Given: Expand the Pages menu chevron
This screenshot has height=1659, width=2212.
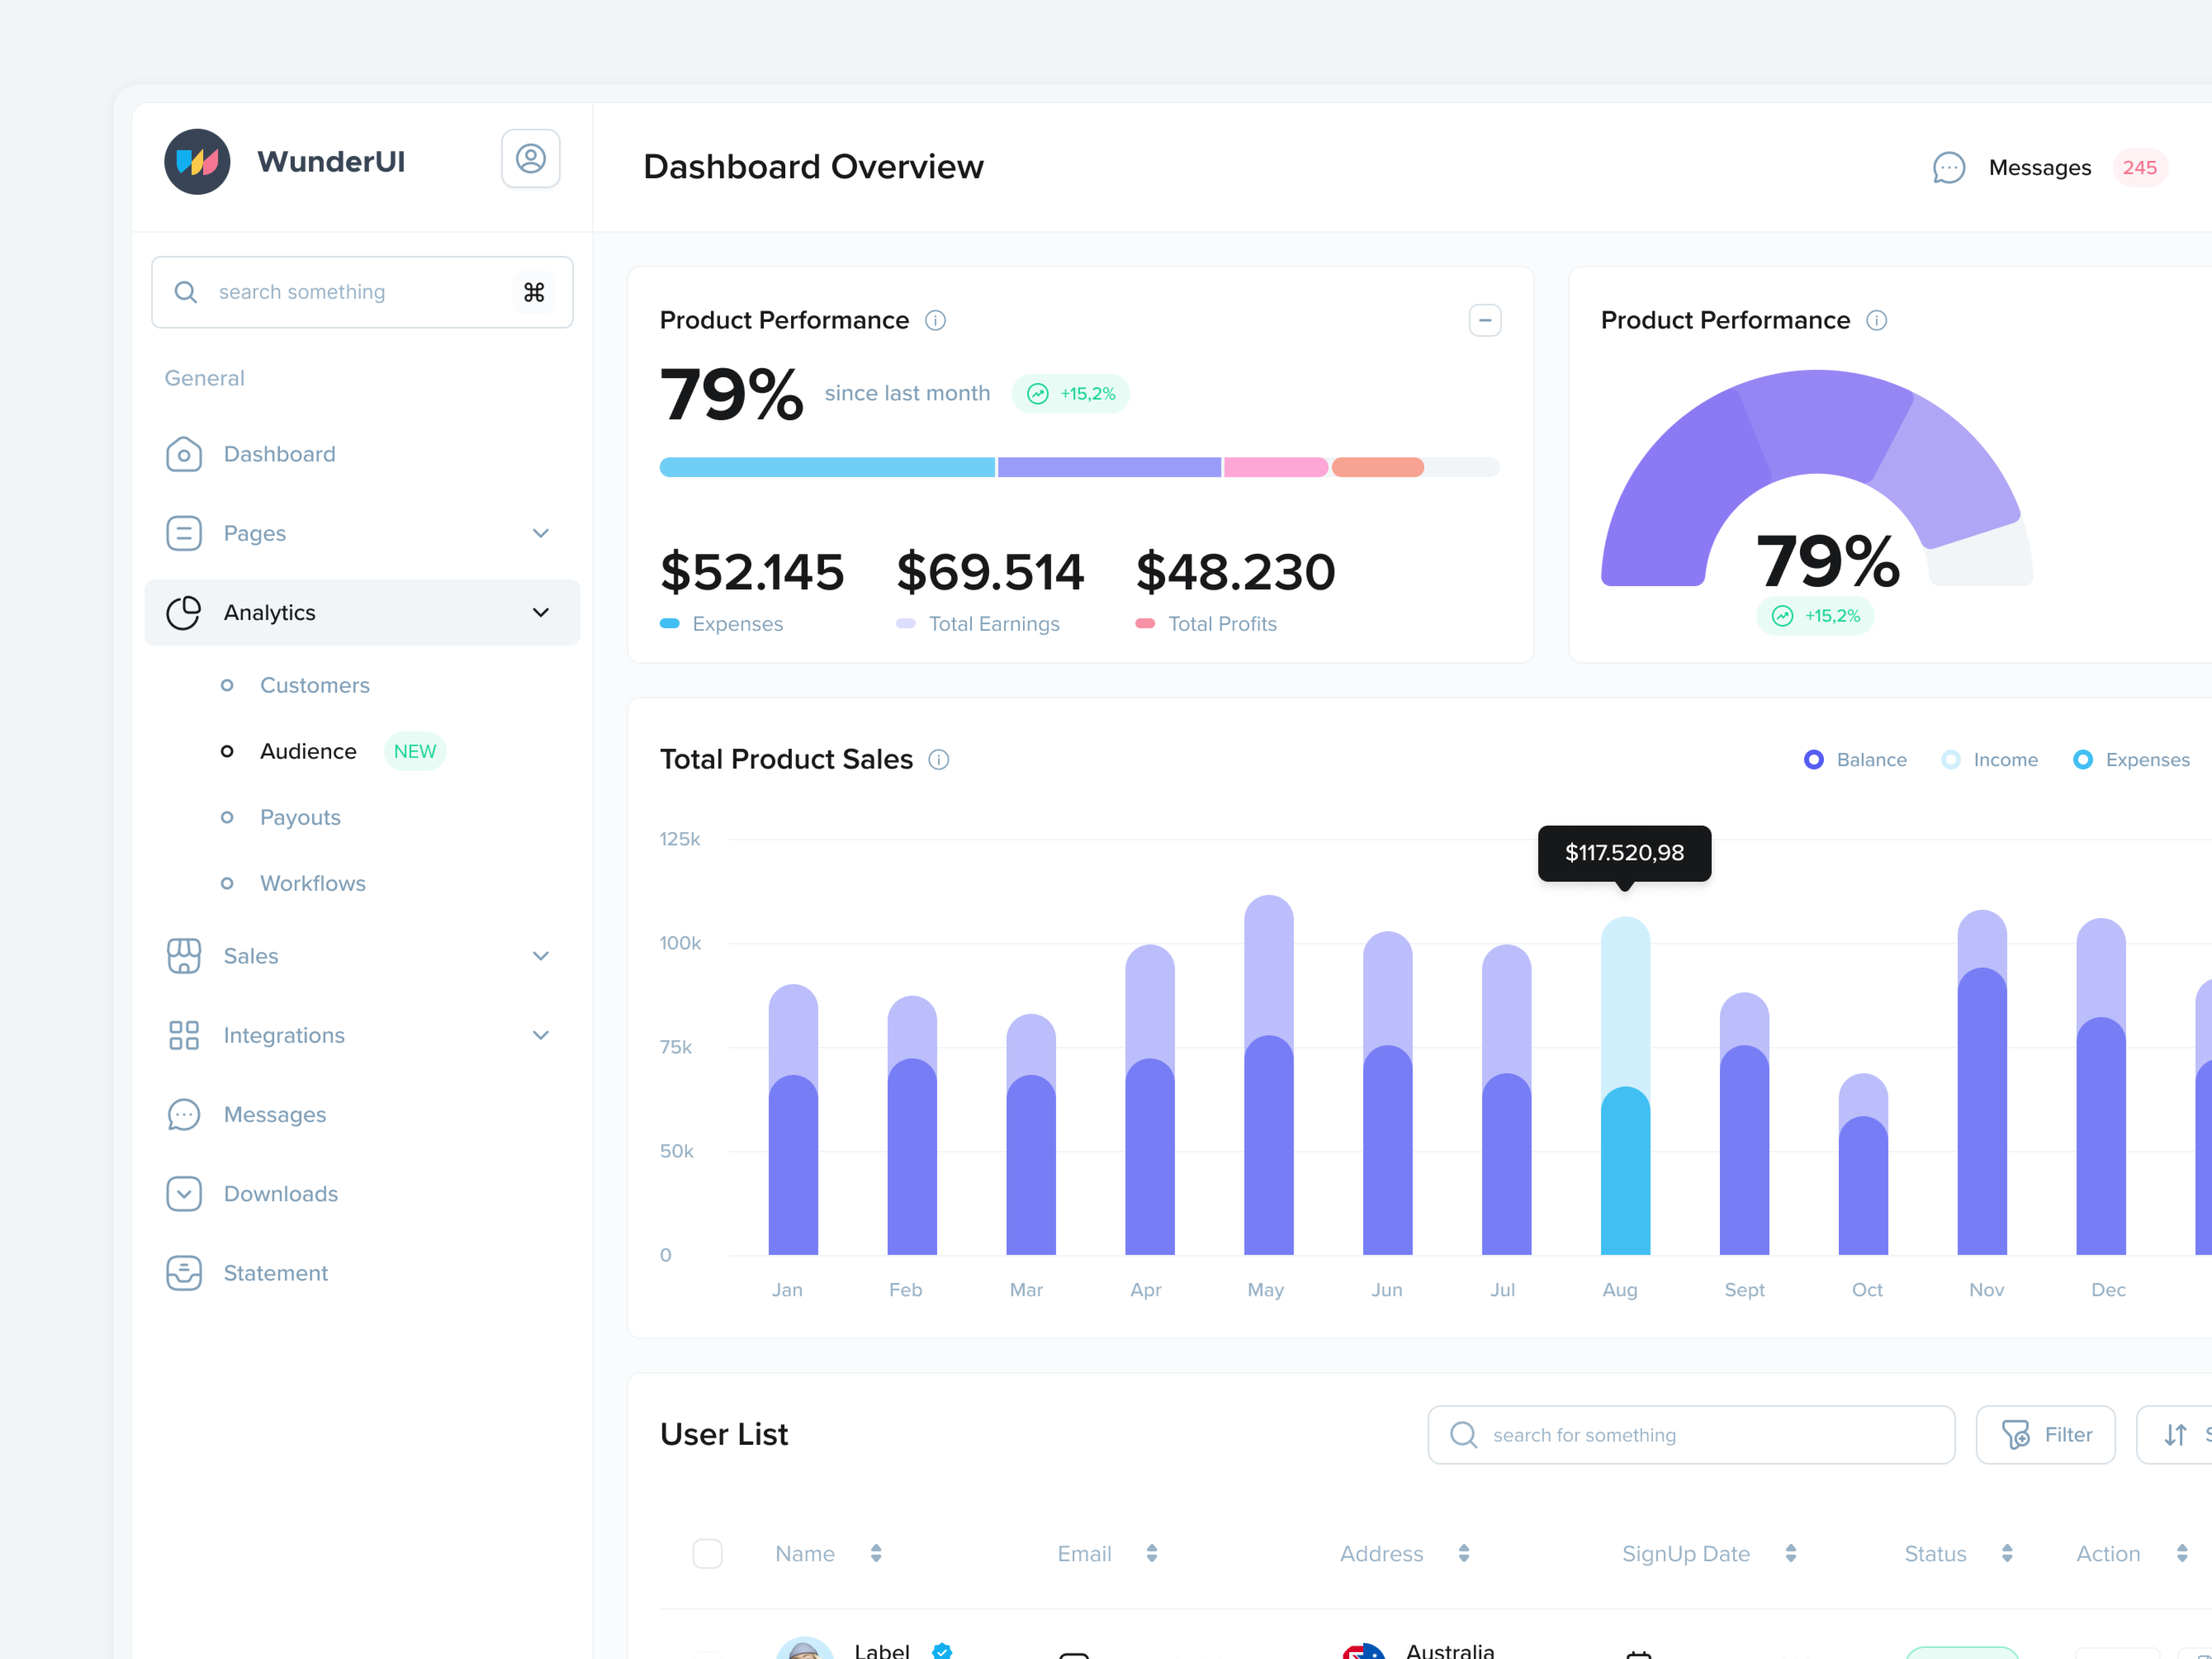Looking at the screenshot, I should point(541,533).
